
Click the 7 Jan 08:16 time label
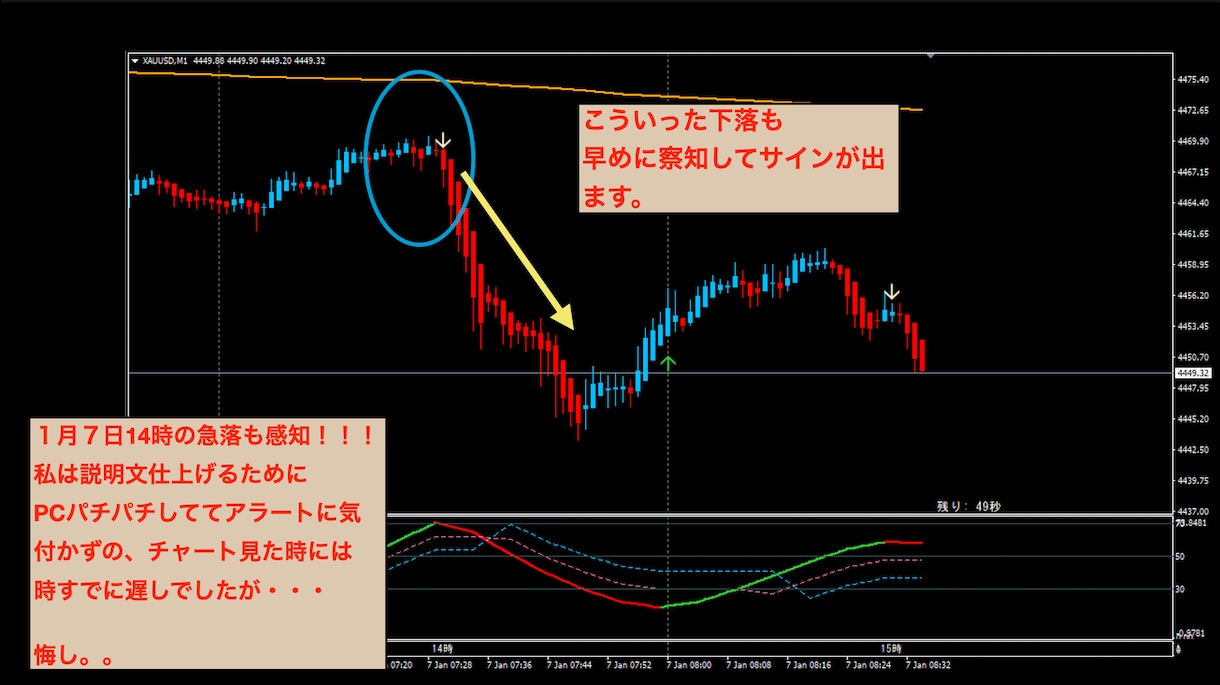(x=810, y=663)
